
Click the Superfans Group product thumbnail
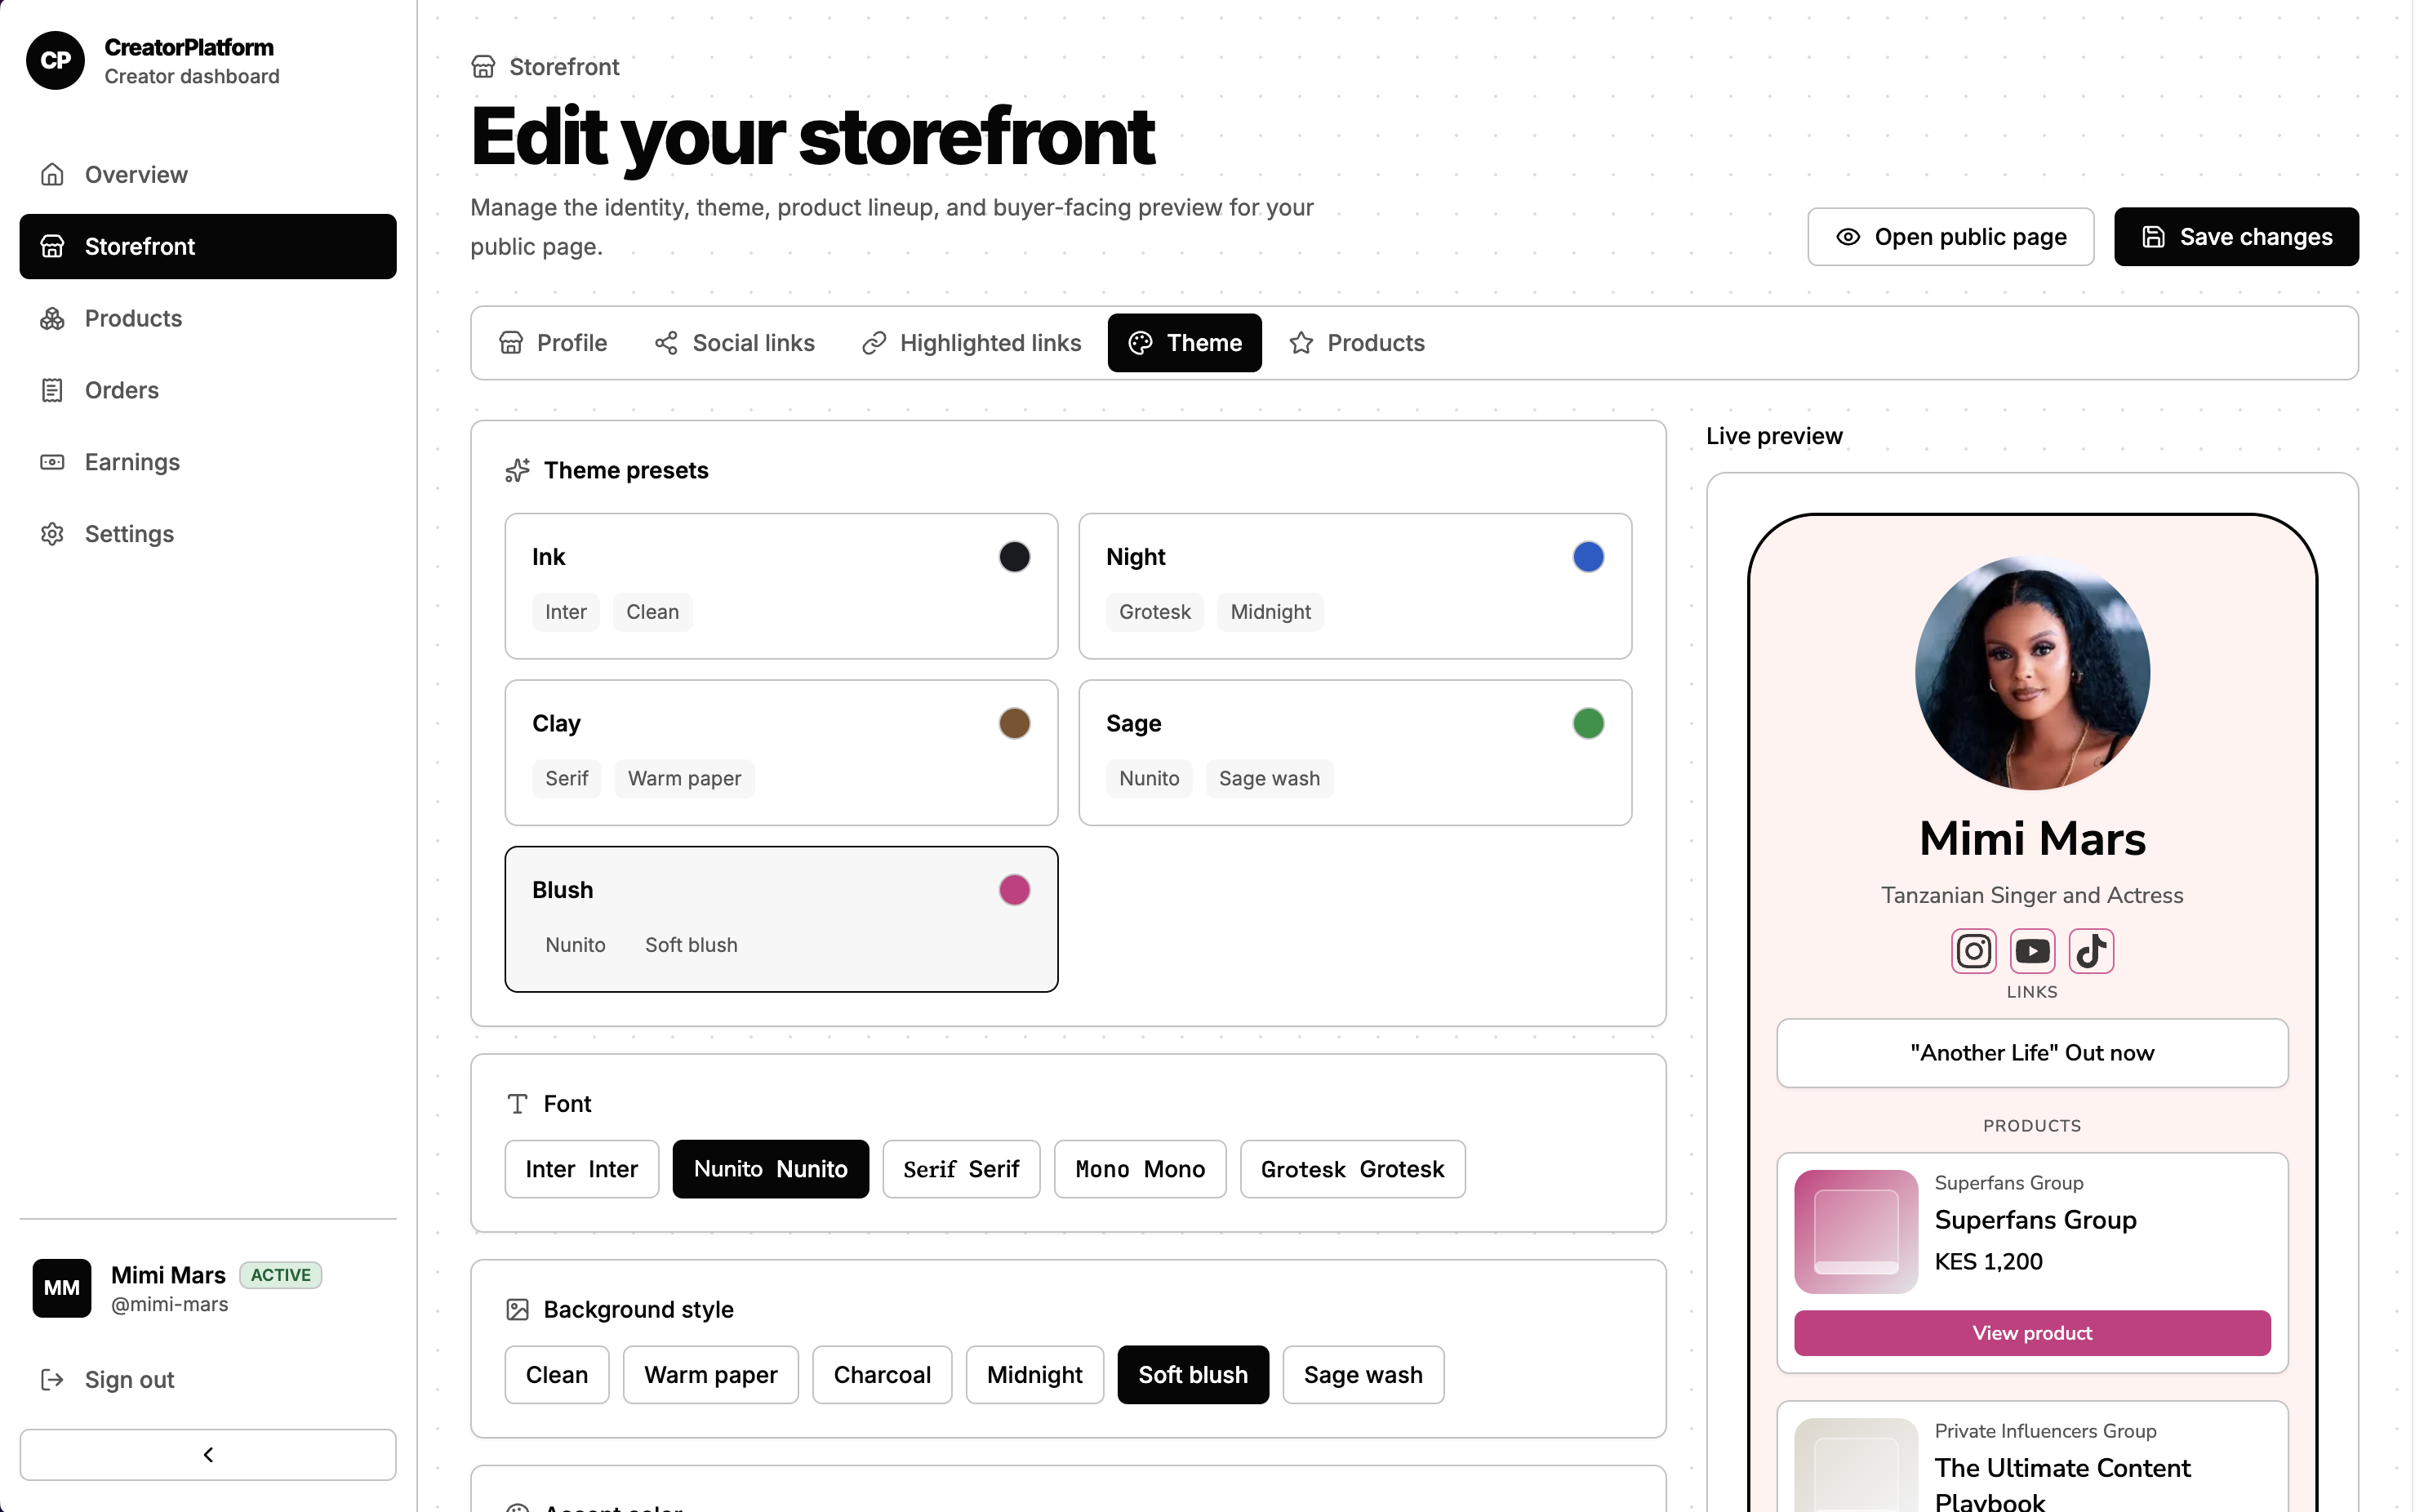[x=1856, y=1232]
